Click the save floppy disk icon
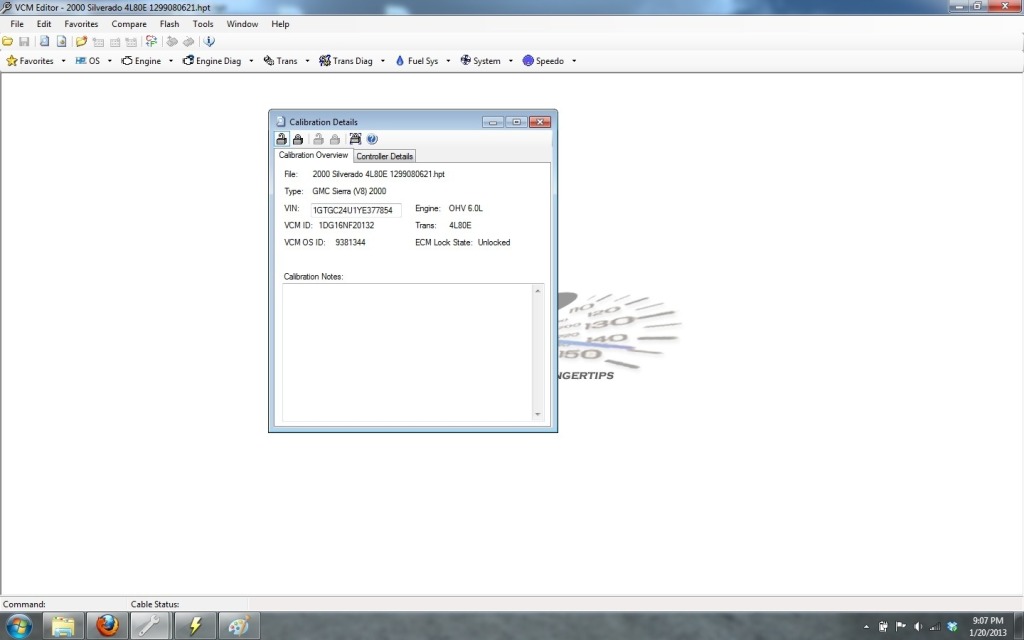The width and height of the screenshot is (1024, 640). pos(24,41)
